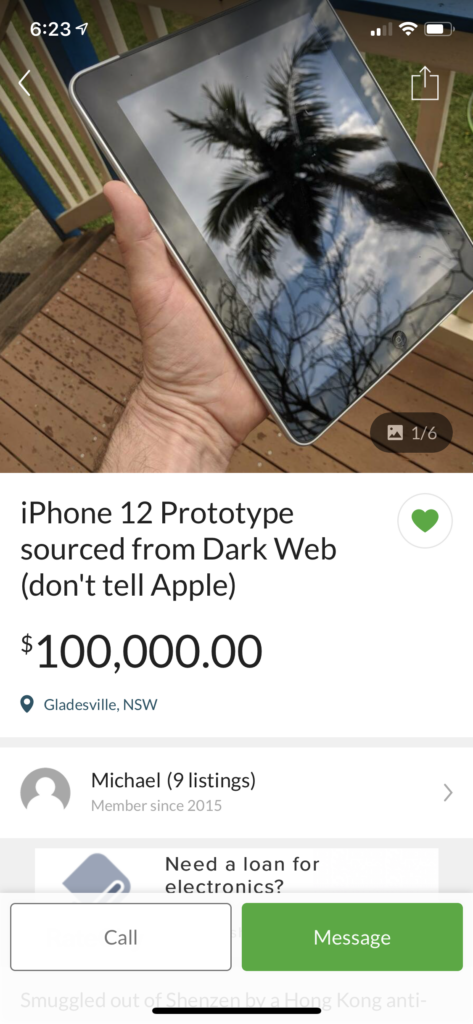Screen dimensions: 473x1024
Task: Call the seller
Action: pyautogui.click(x=121, y=937)
